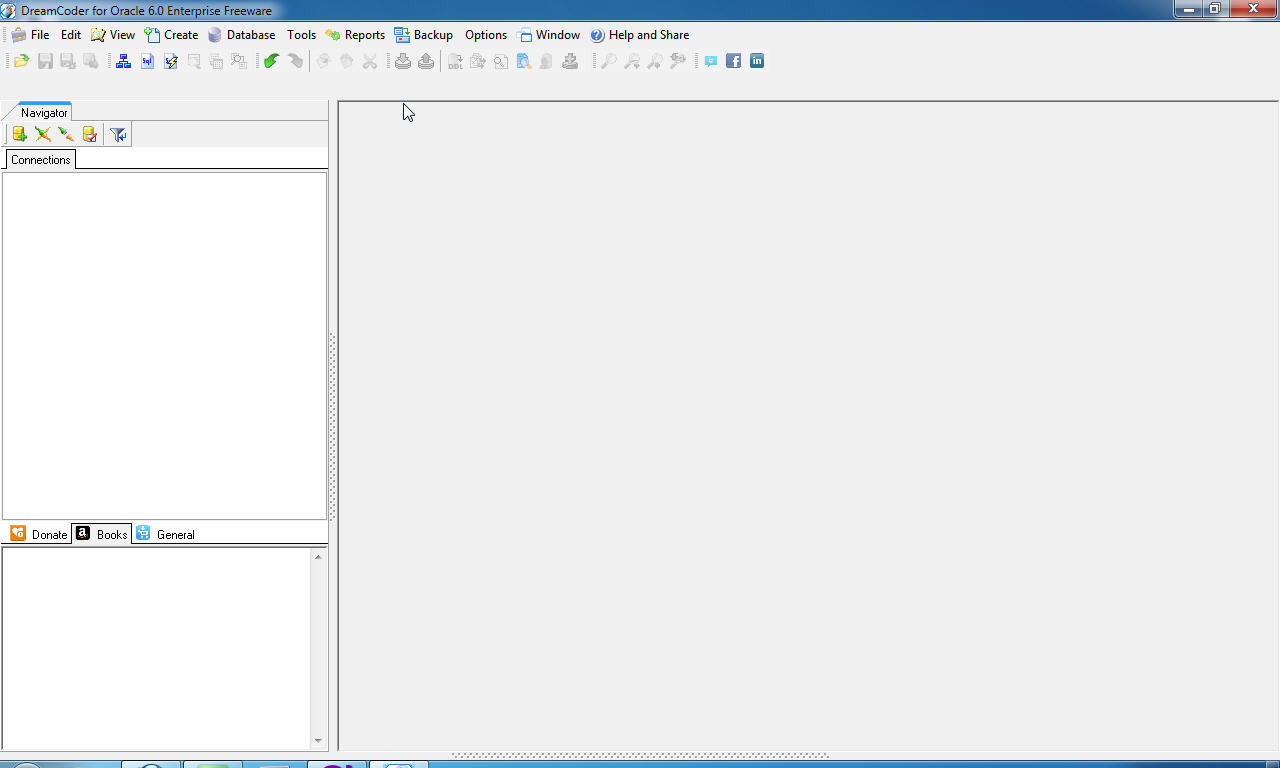Click the connect plug icon in Navigator

tap(66, 134)
